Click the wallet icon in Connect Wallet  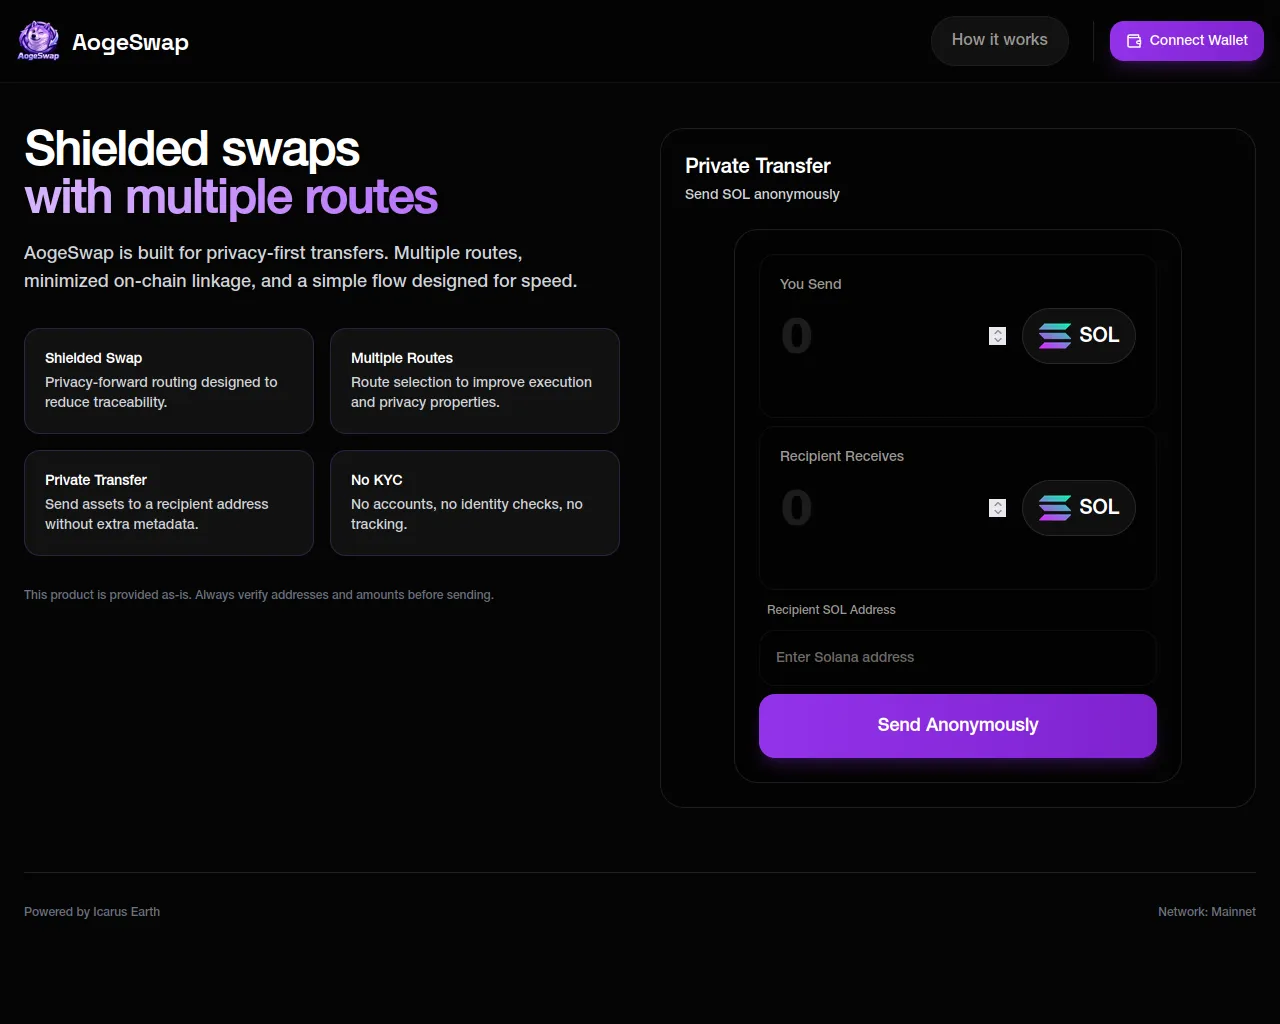pyautogui.click(x=1134, y=41)
